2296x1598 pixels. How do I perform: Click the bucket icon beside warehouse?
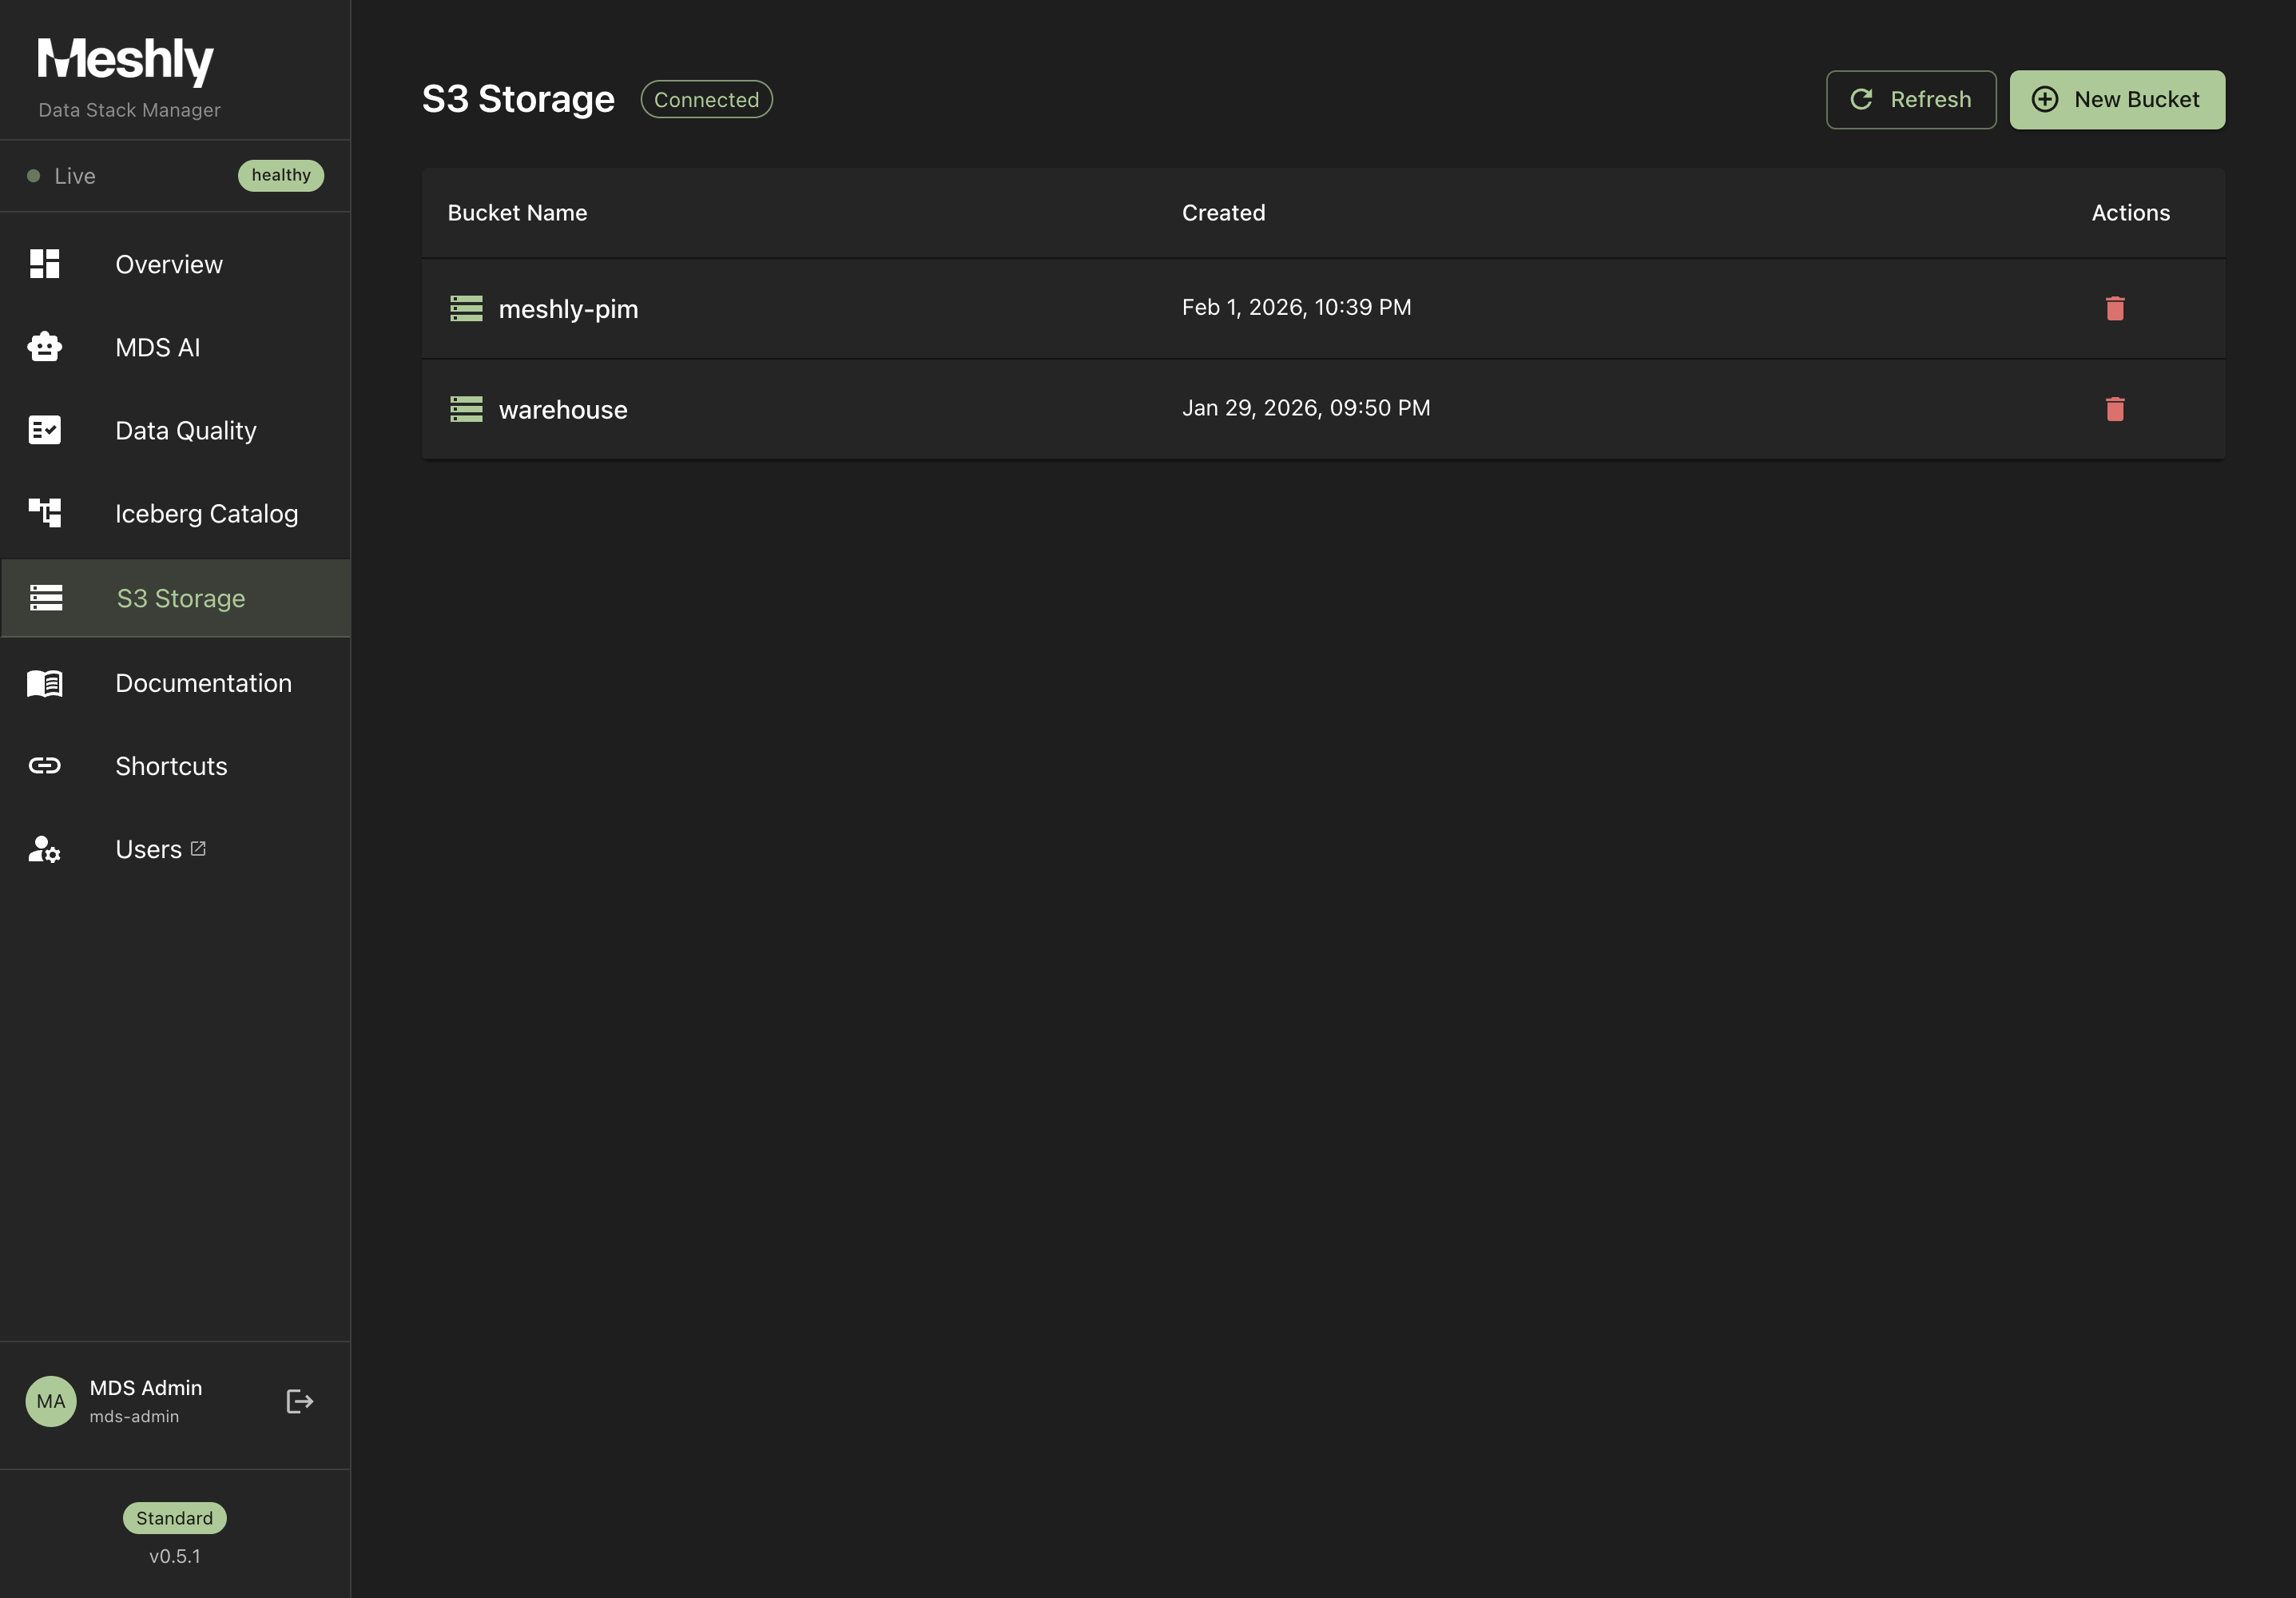click(466, 409)
